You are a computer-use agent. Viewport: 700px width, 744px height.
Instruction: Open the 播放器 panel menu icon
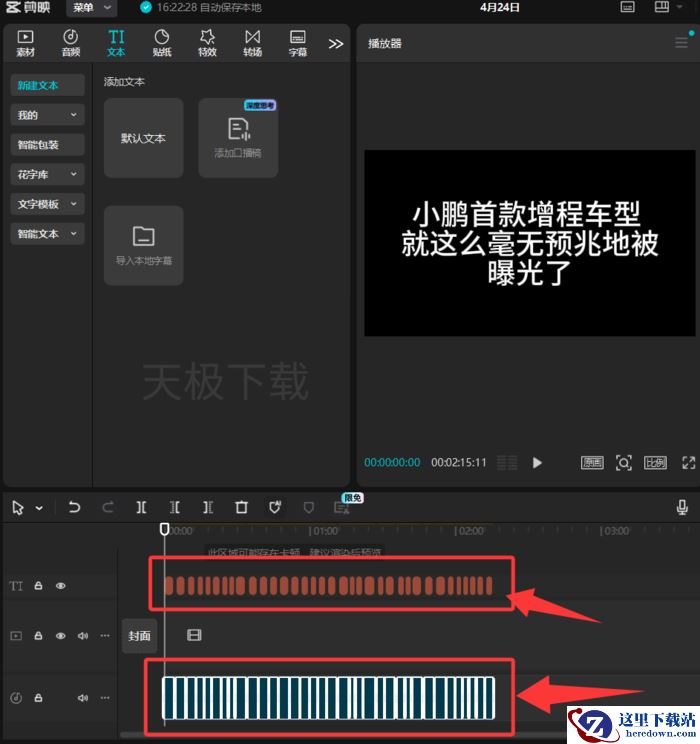(681, 43)
